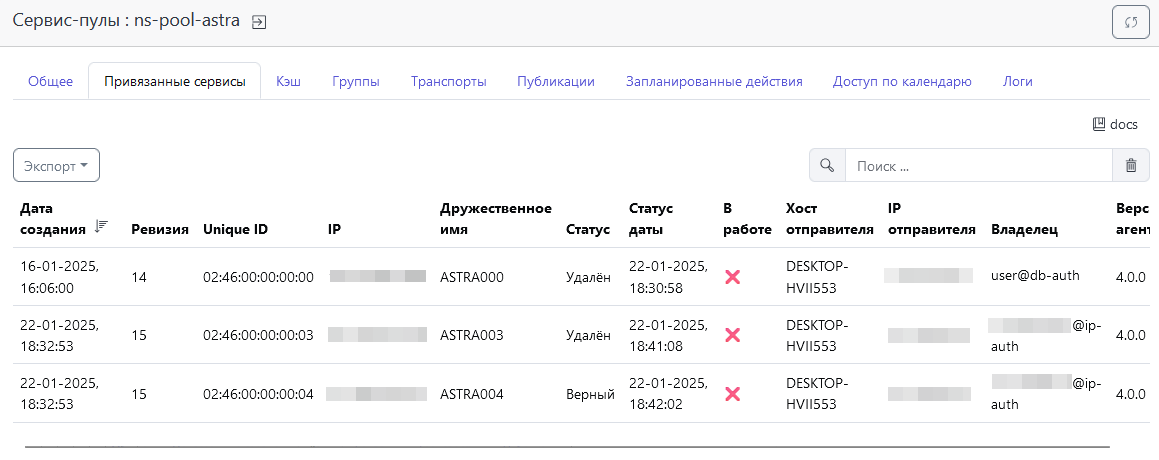Click red X for ASTRA003 row

(x=732, y=336)
